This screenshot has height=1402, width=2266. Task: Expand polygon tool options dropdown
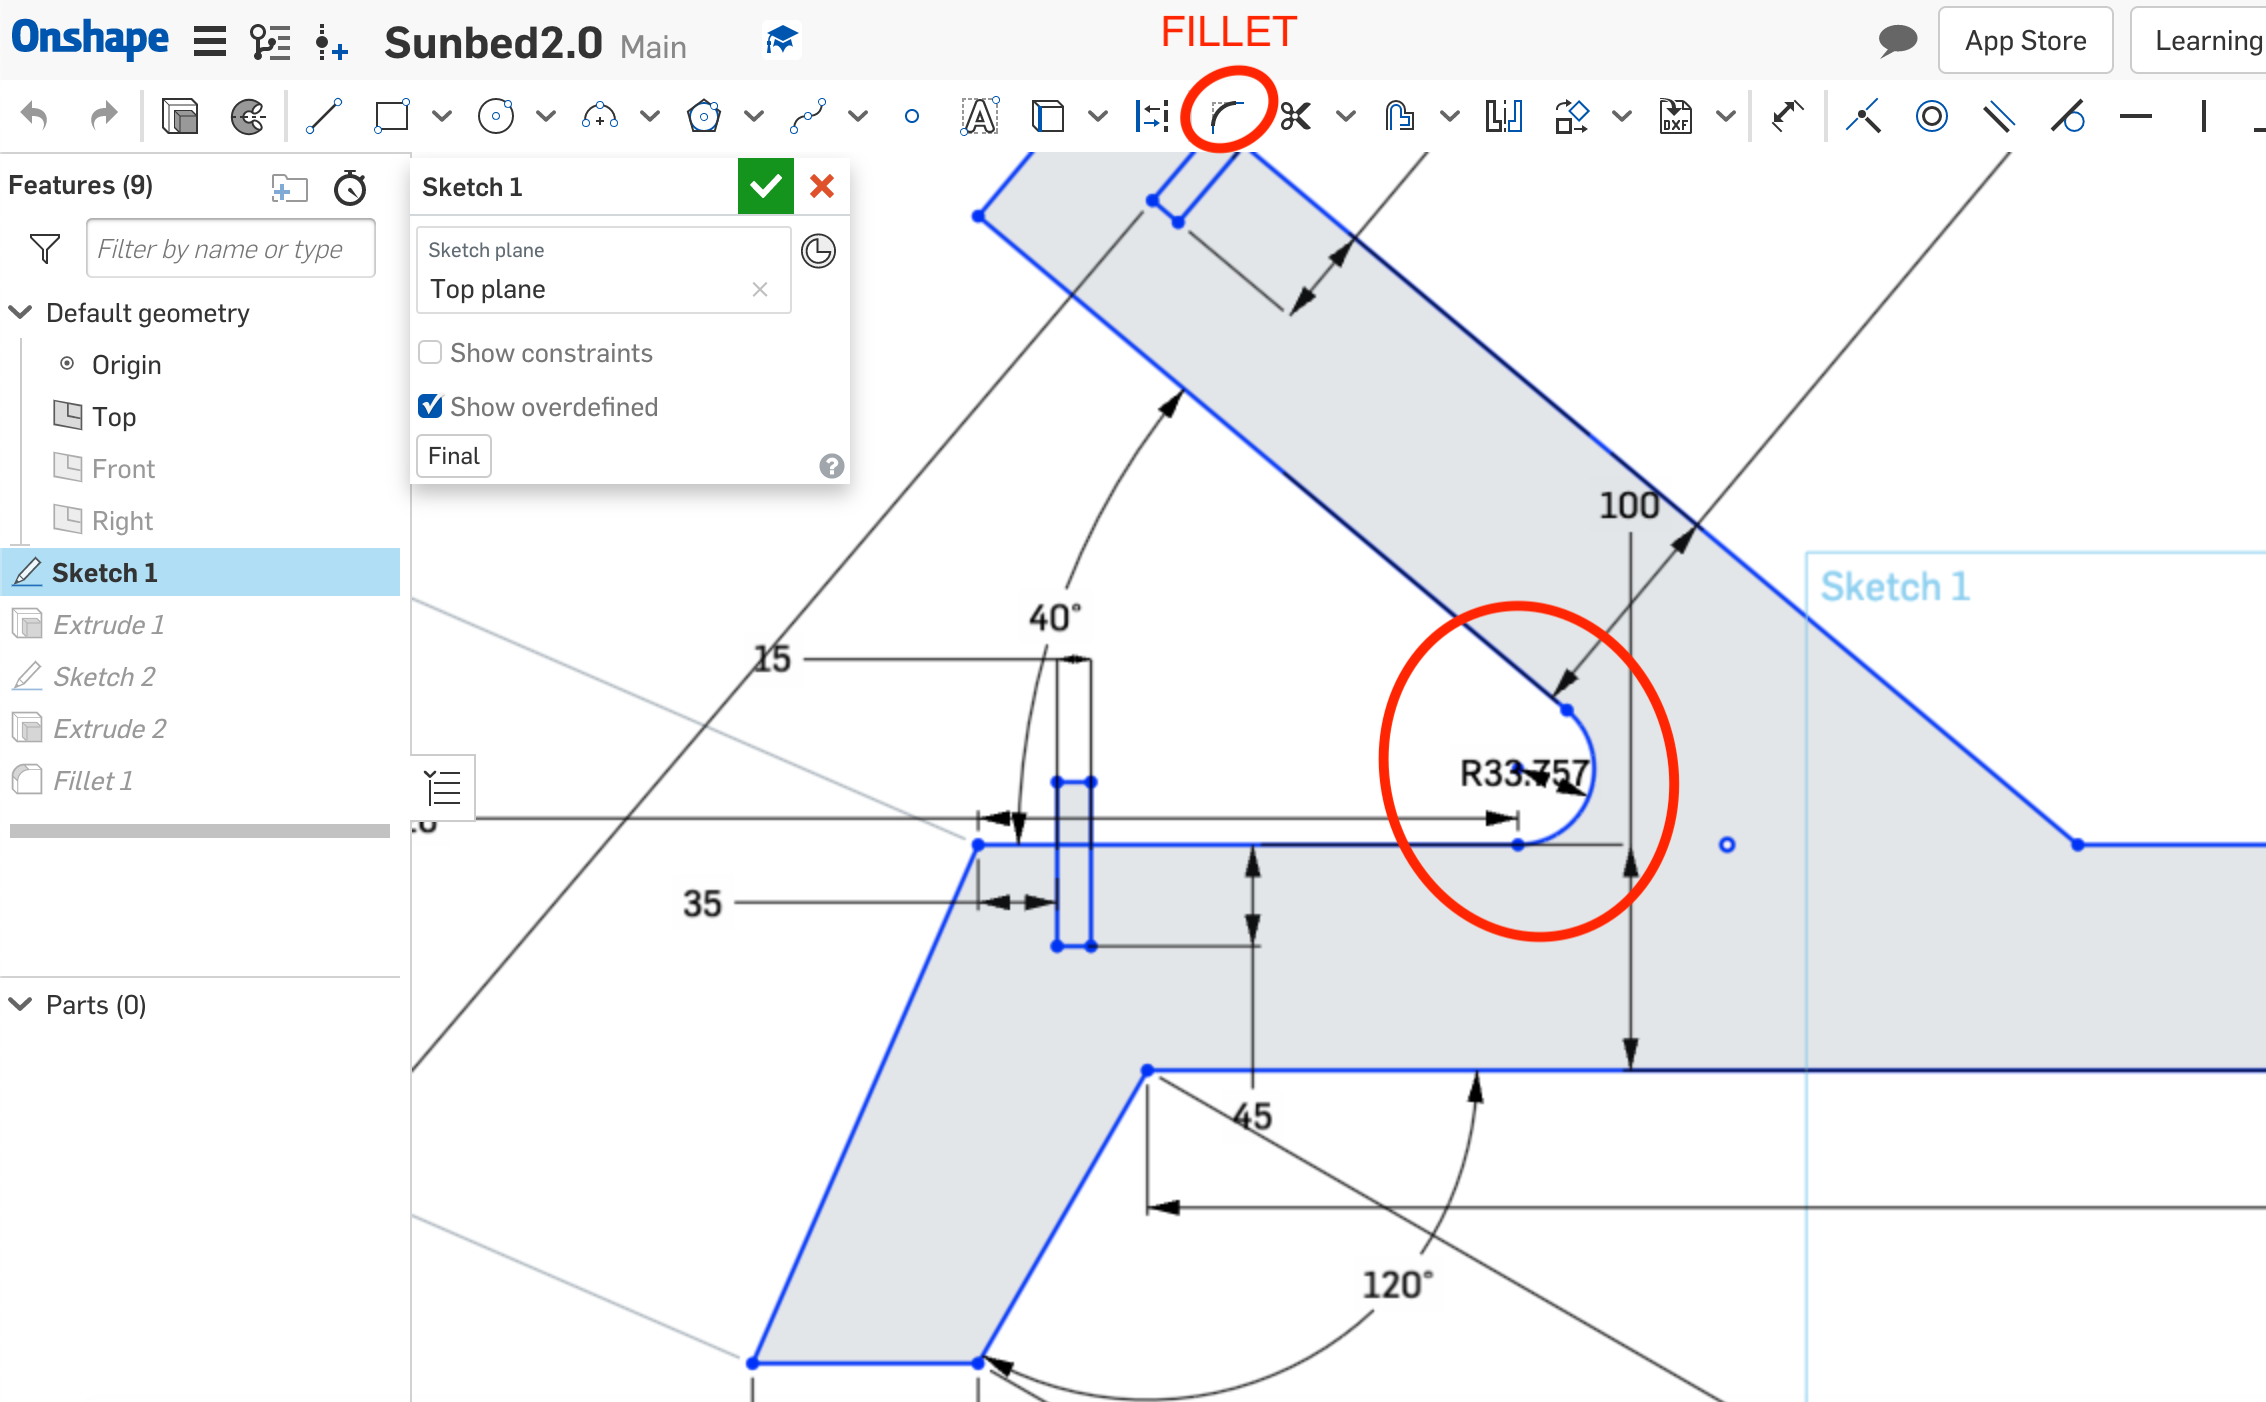754,116
